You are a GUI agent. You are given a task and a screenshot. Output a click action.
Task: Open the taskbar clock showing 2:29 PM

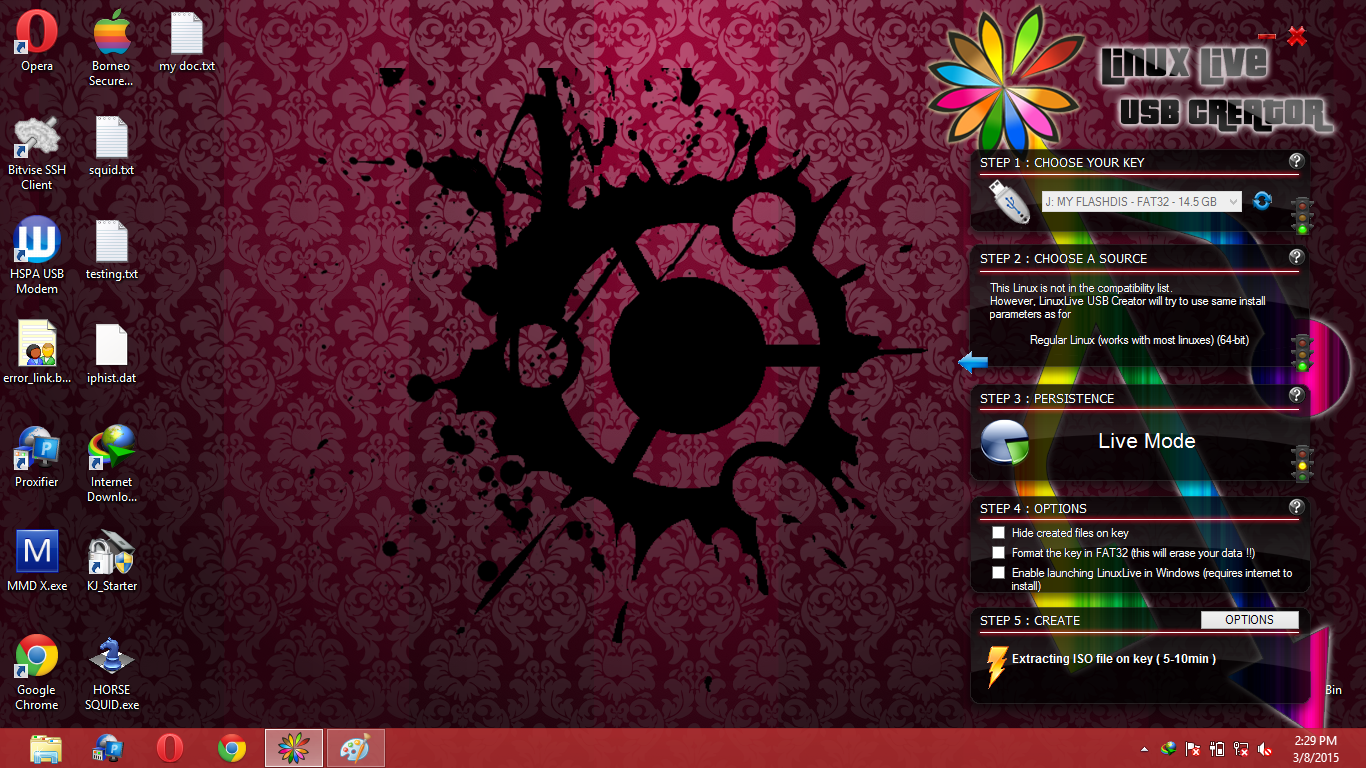click(1315, 748)
